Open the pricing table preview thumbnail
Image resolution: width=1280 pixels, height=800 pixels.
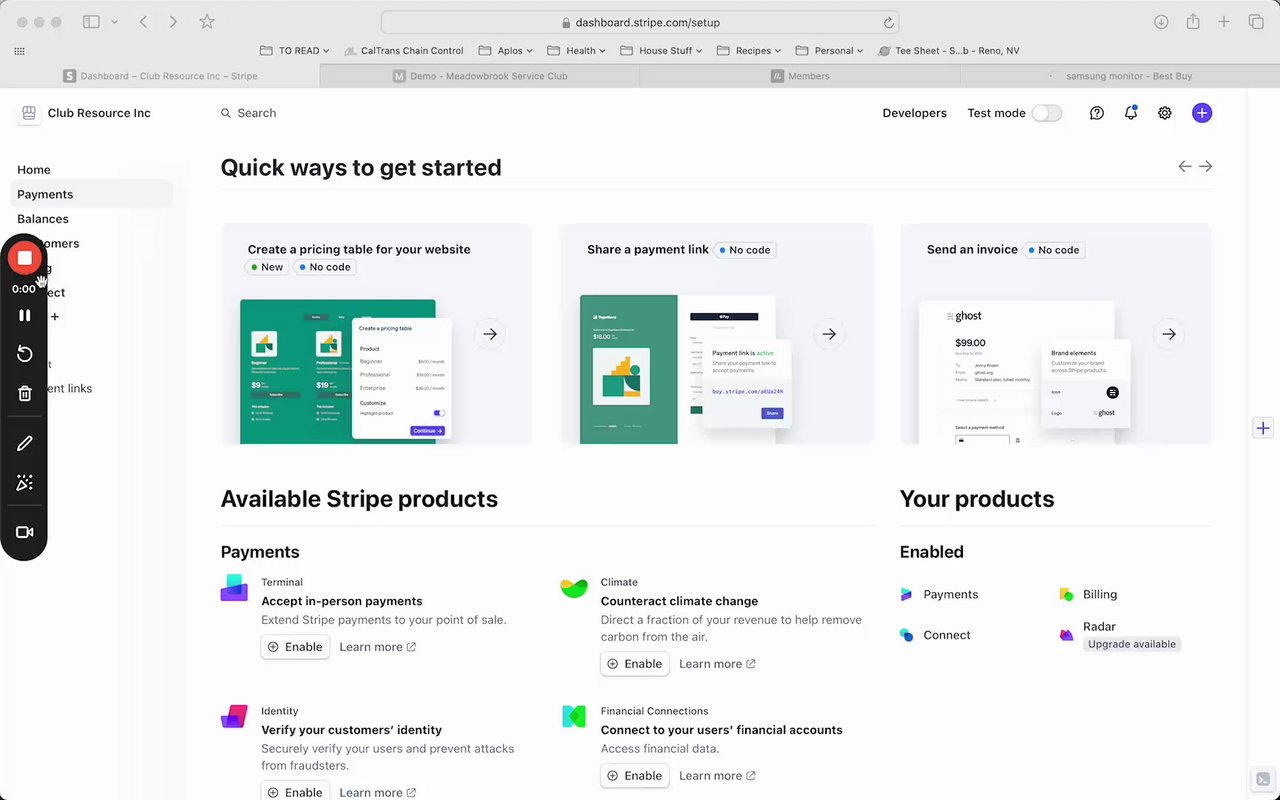point(345,371)
